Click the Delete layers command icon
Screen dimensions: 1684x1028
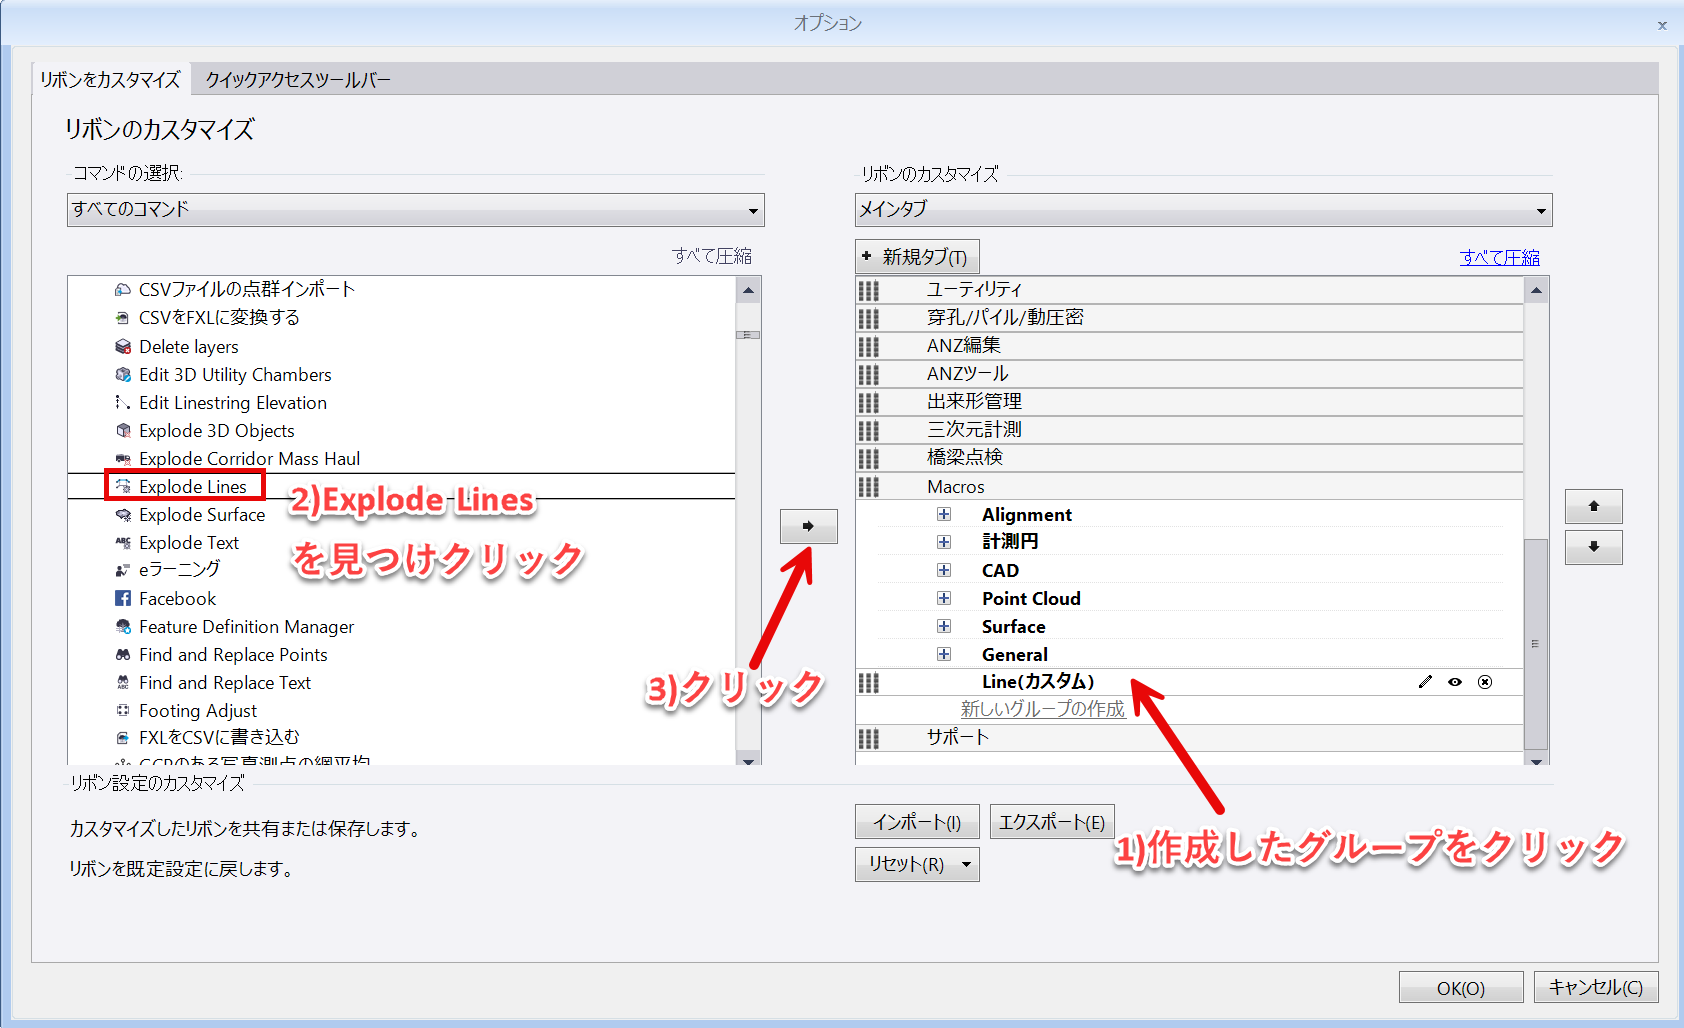[123, 347]
